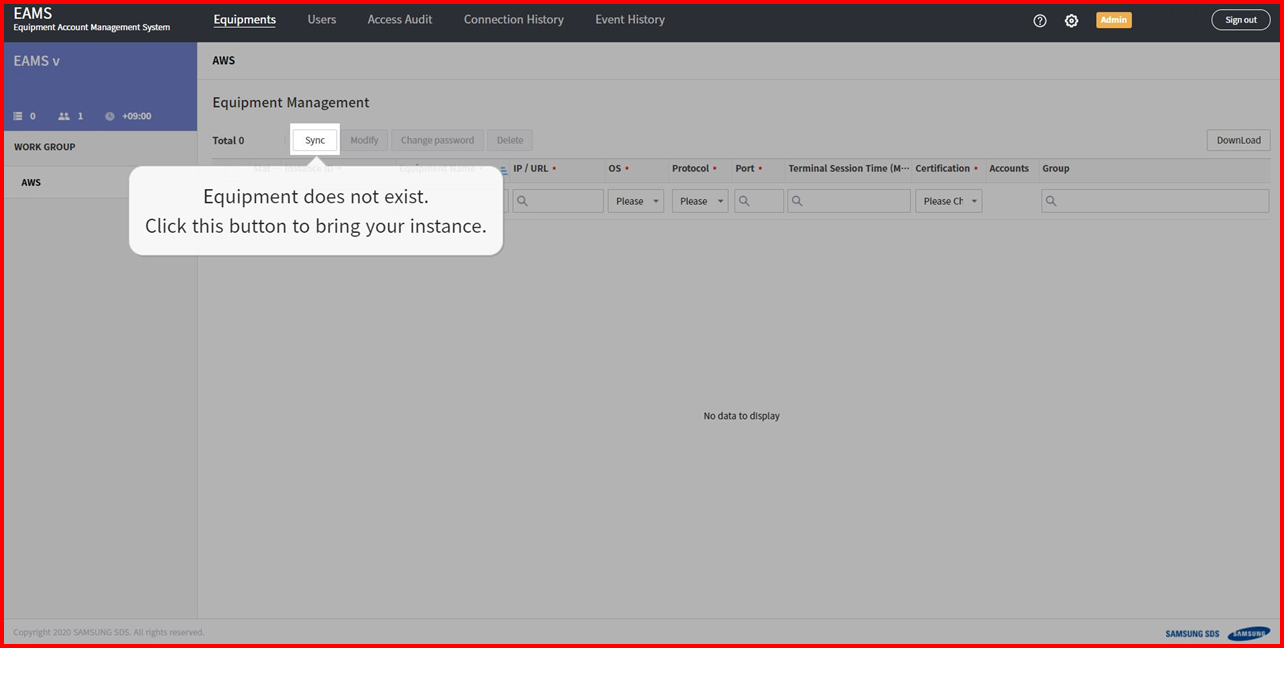Focus the Terminal Session Time filter field
Image resolution: width=1288 pixels, height=689 pixels.
[849, 201]
